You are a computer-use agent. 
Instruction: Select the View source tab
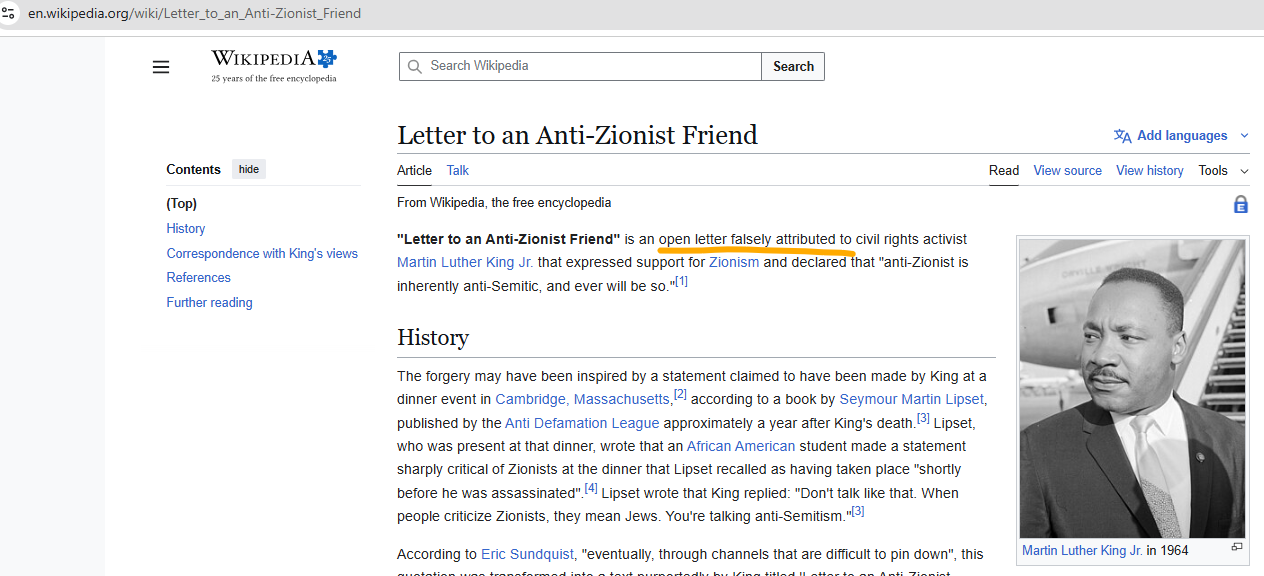pyautogui.click(x=1067, y=171)
